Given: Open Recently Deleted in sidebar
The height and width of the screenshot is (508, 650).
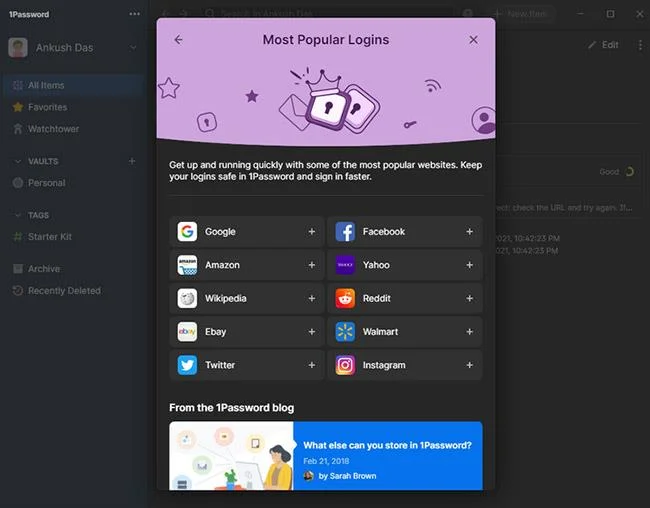Looking at the screenshot, I should pos(74,291).
